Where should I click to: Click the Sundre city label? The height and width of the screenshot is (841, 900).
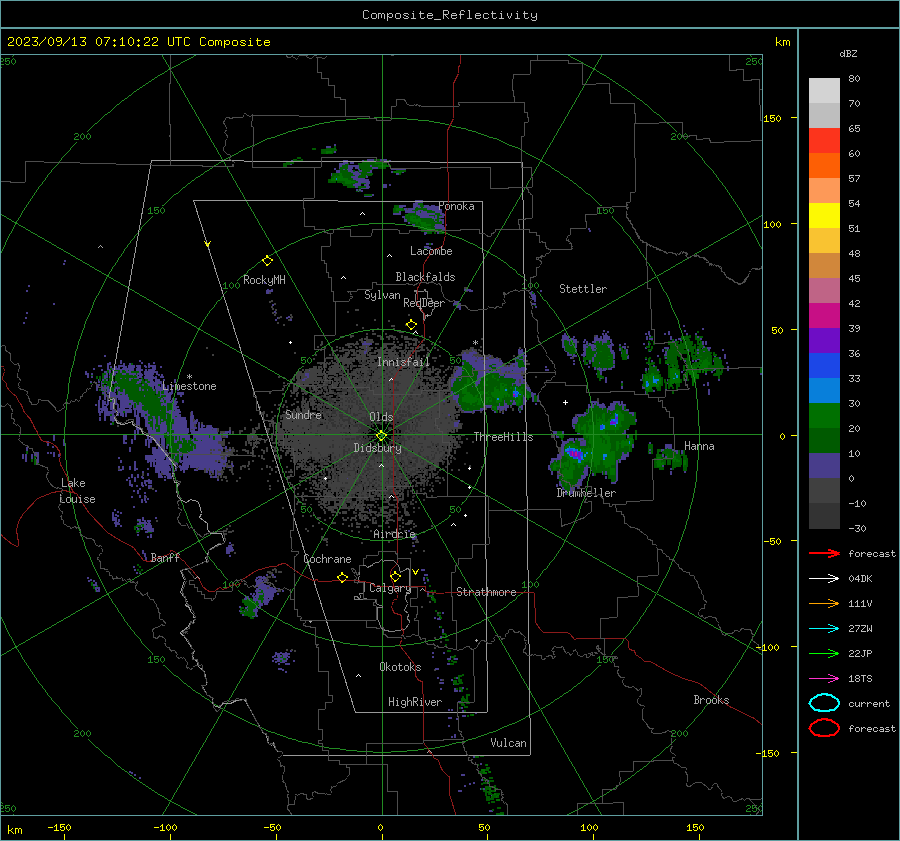303,415
